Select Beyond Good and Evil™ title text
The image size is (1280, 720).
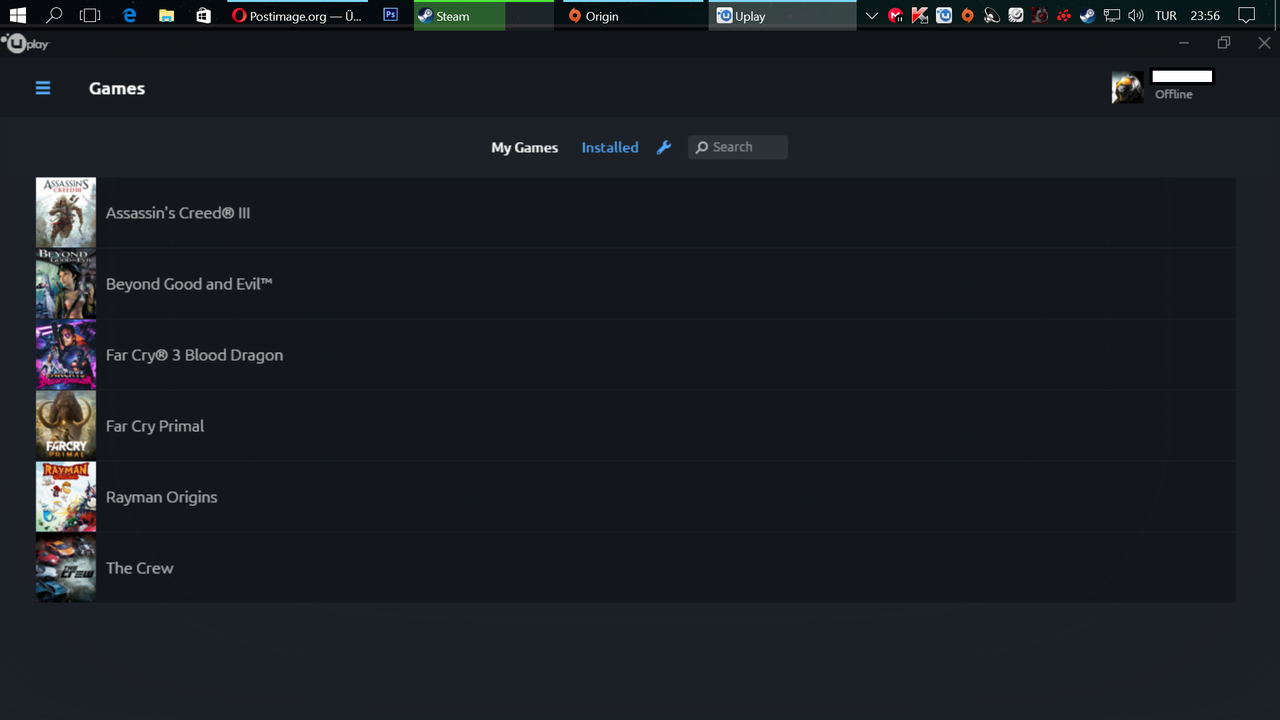coord(189,284)
